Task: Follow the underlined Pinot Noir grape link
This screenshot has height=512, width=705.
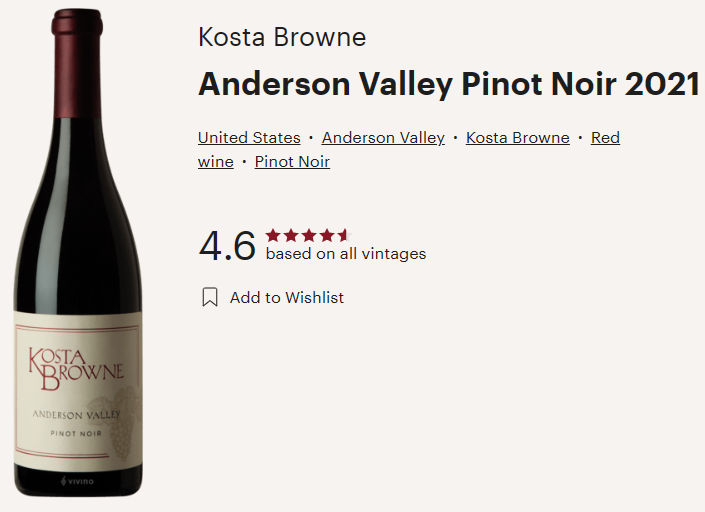Action: (x=292, y=162)
